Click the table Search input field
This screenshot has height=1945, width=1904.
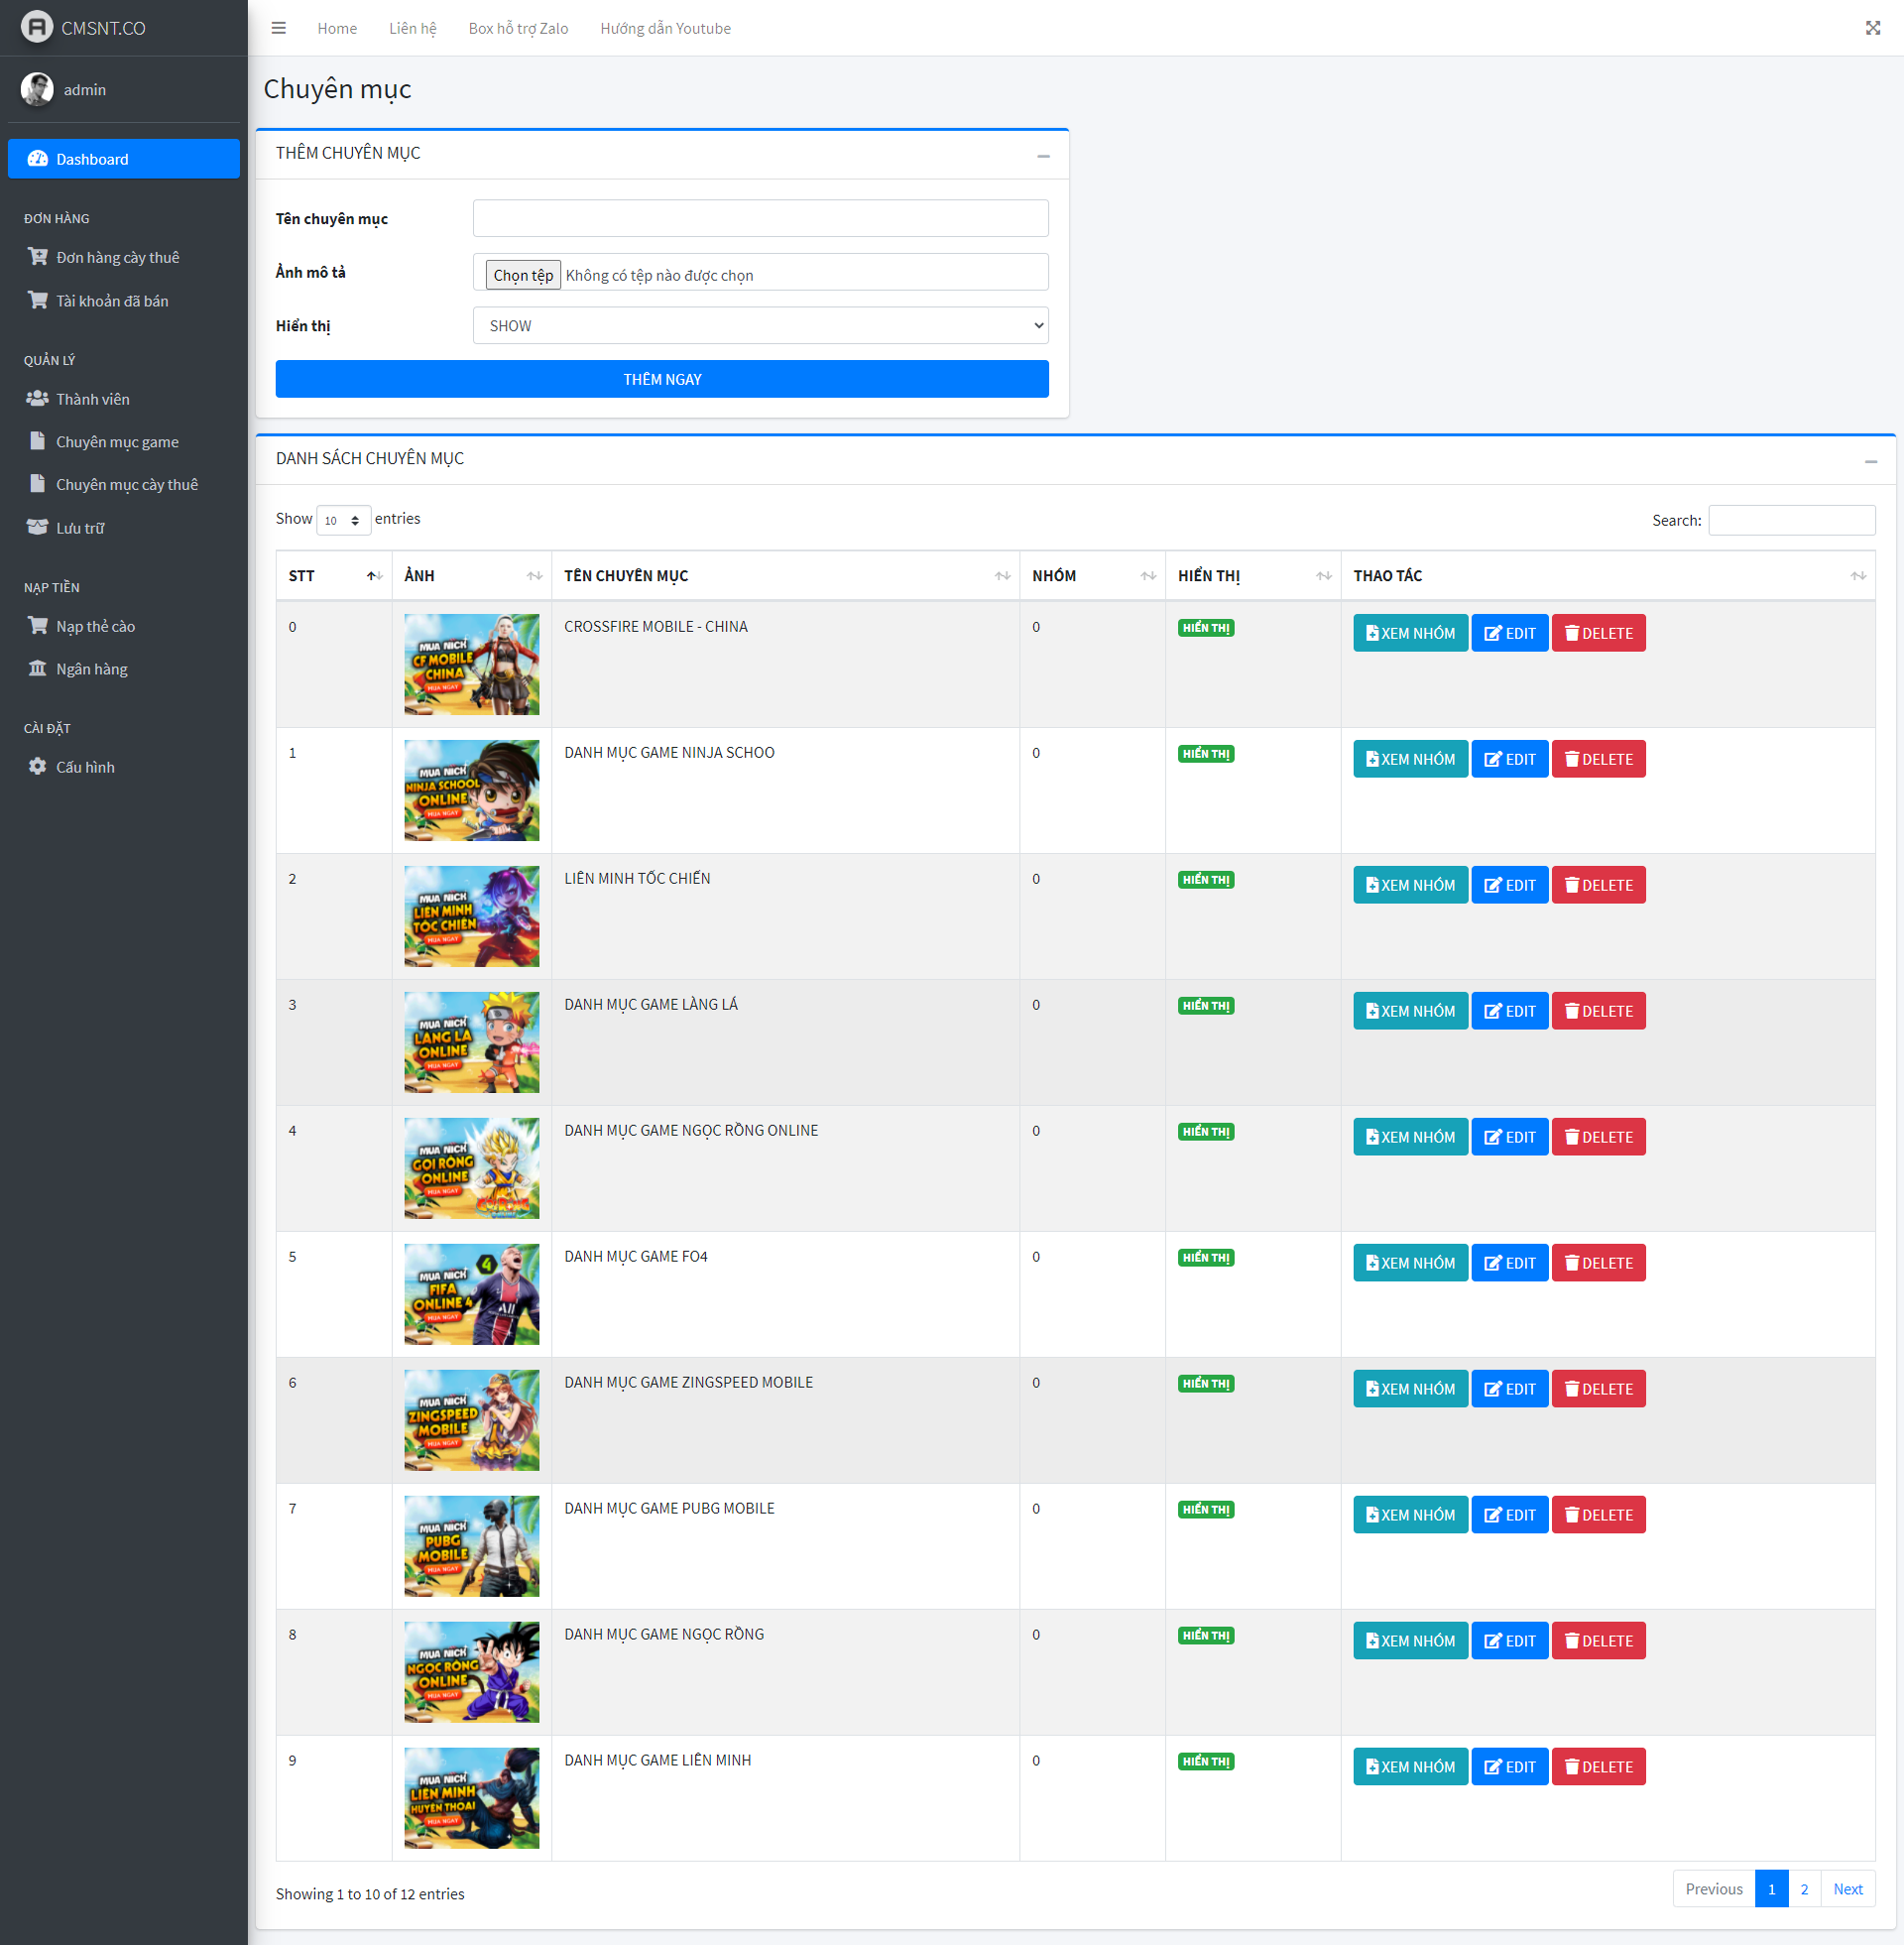tap(1790, 520)
